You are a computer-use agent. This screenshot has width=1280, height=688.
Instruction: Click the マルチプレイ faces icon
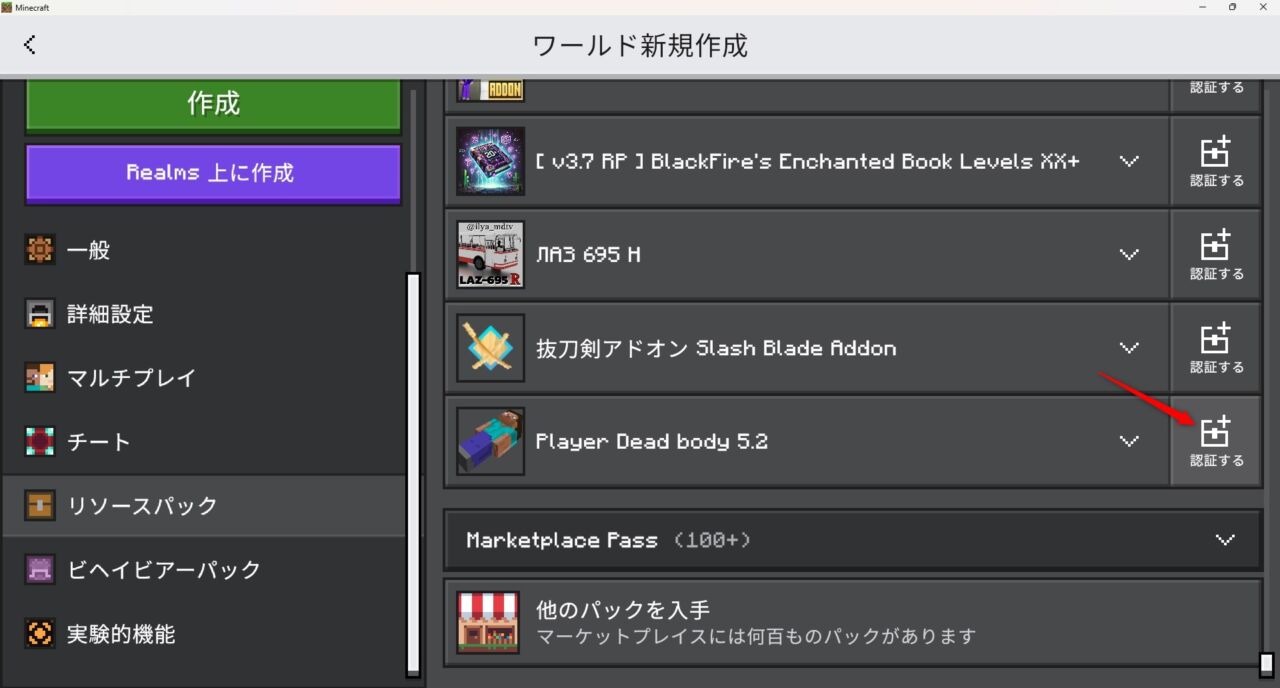click(x=40, y=379)
